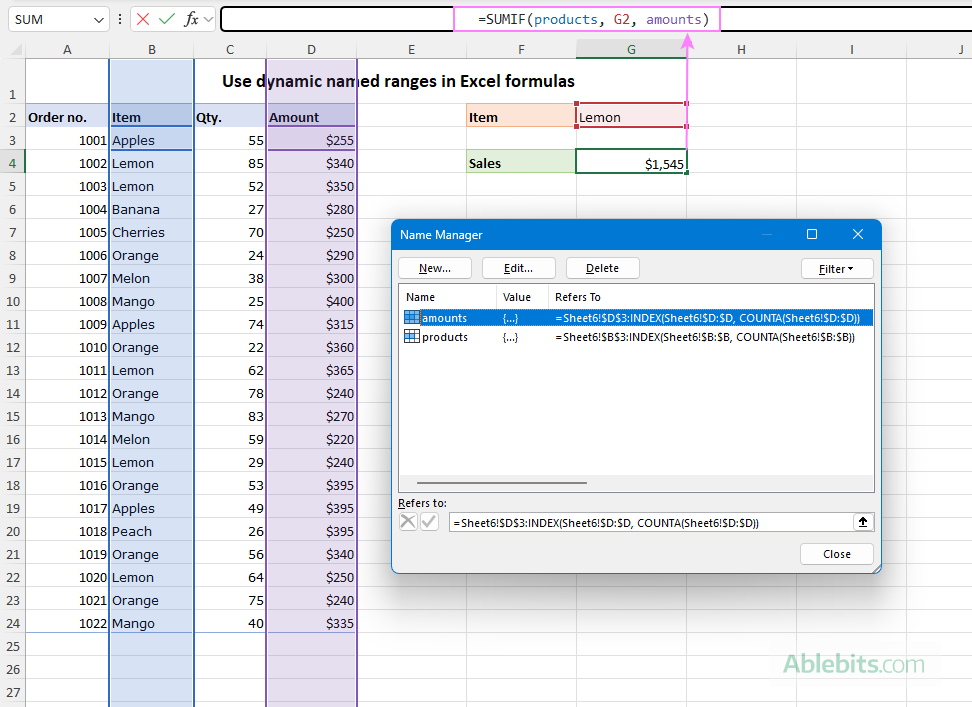Confirm the entry with the checkmark icon
972x707 pixels.
(167, 19)
